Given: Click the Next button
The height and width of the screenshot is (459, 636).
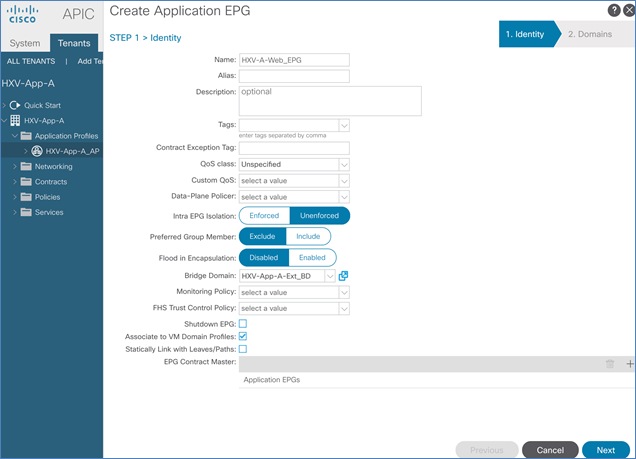Looking at the screenshot, I should (606, 450).
